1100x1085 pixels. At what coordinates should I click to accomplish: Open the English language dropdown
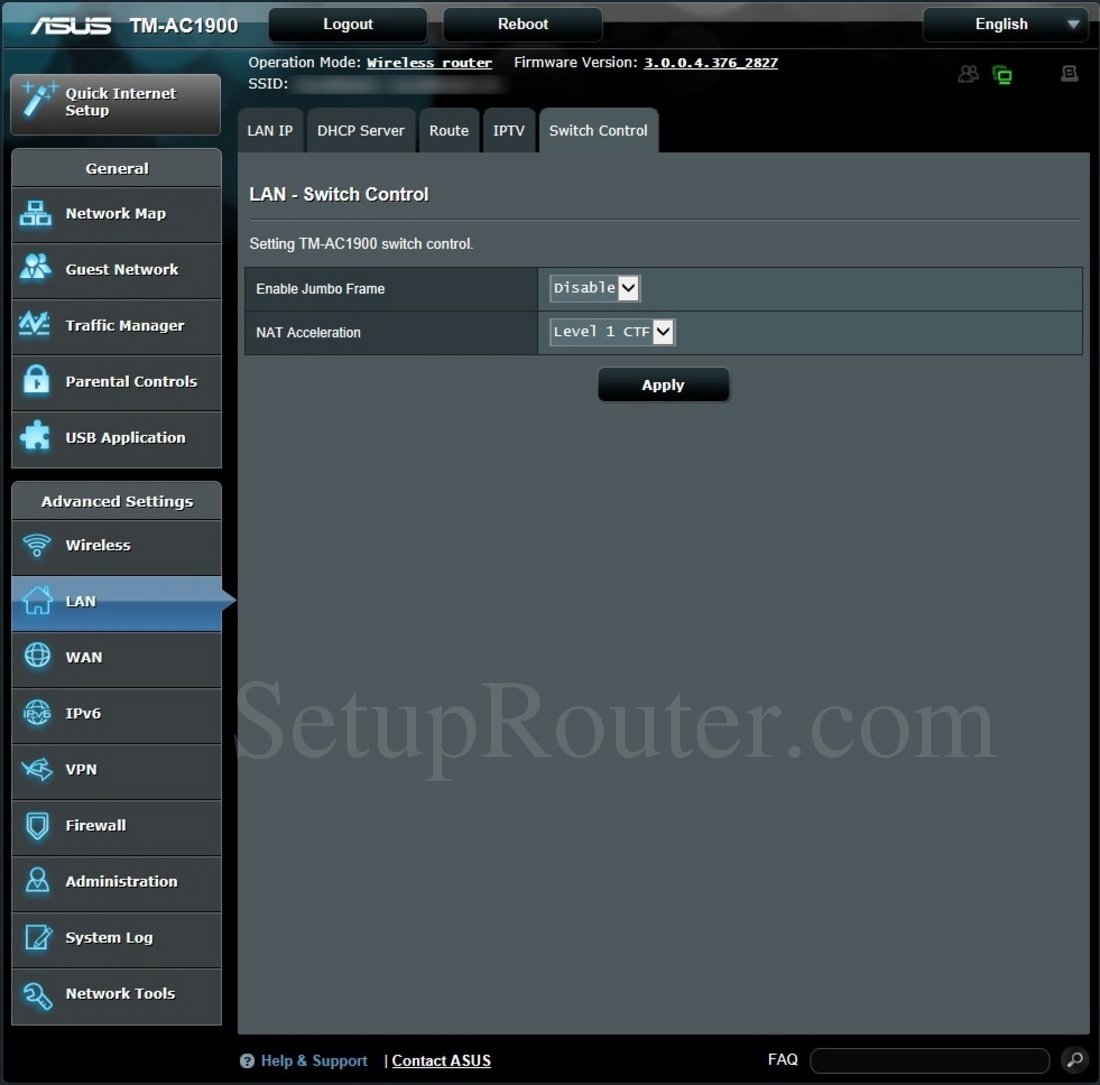(1005, 25)
